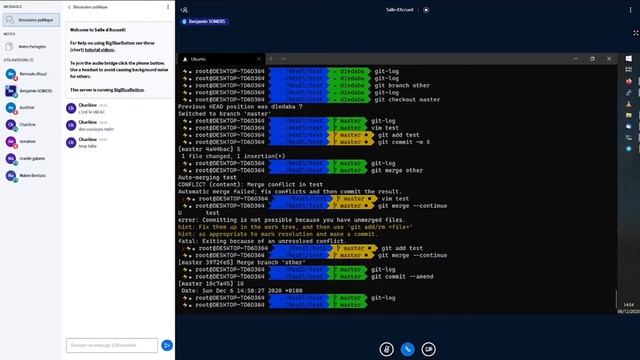This screenshot has width=640, height=360.
Task: Open the chat options three-dot menu
Action: tap(168, 7)
